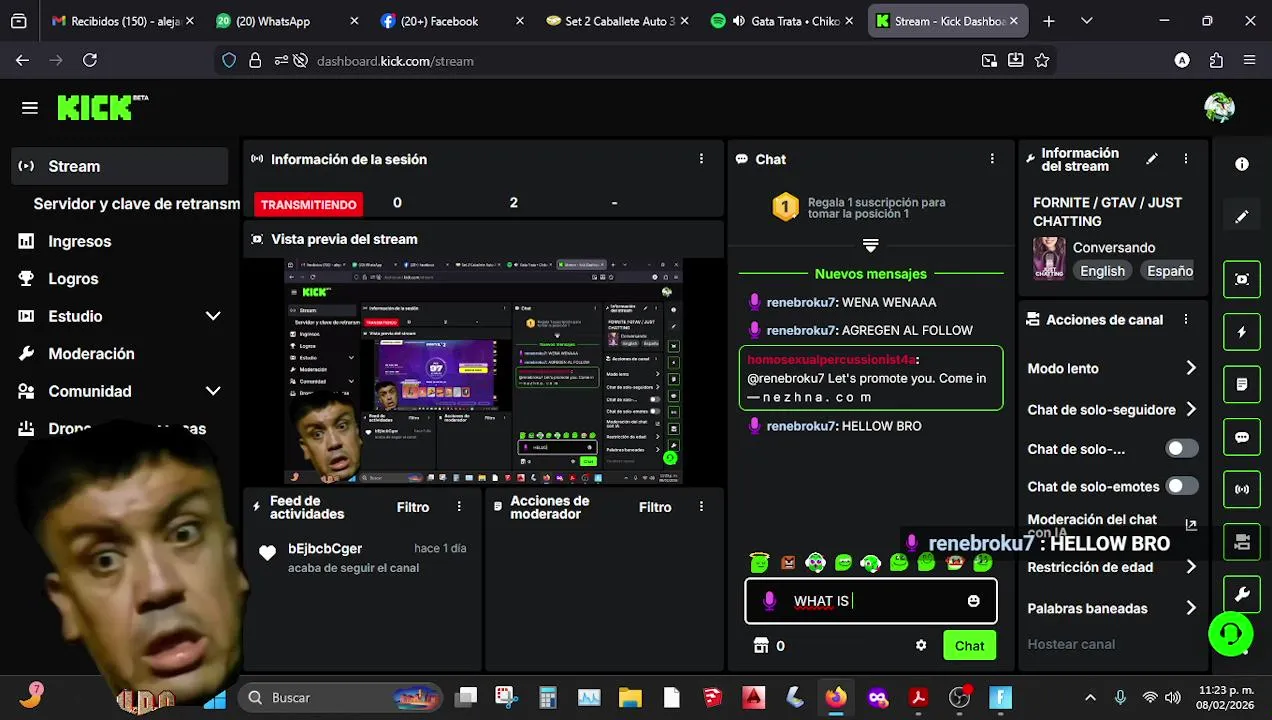Click the microphone icon in chat input
Viewport: 1272px width, 720px height.
tap(769, 601)
